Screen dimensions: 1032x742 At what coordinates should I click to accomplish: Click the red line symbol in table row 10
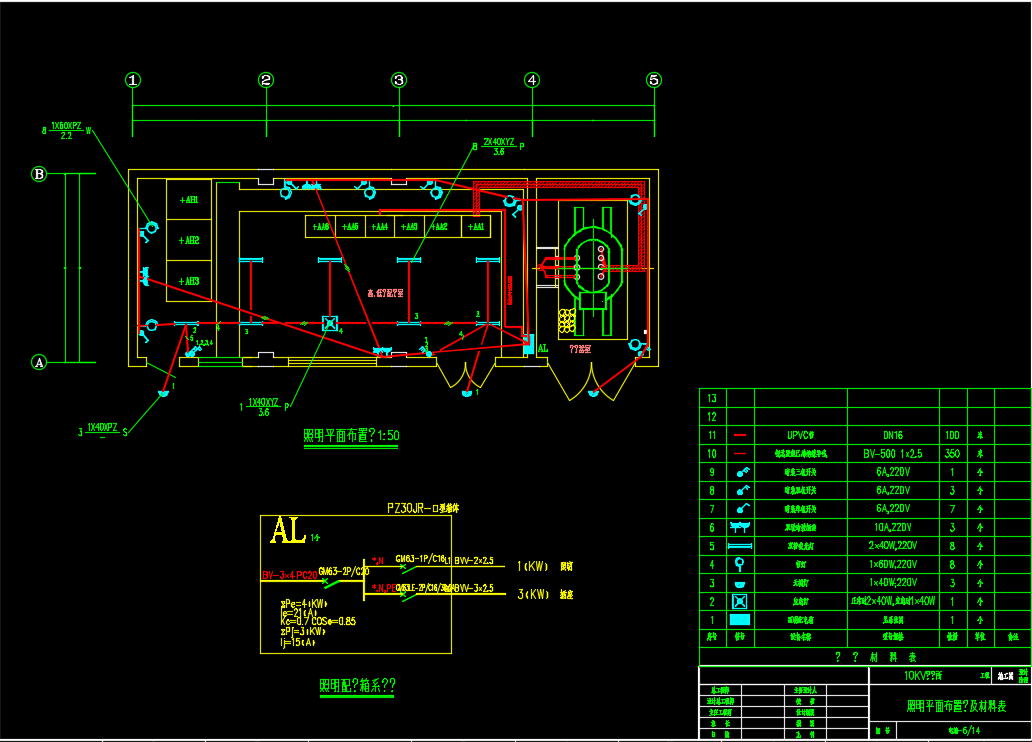pos(740,454)
